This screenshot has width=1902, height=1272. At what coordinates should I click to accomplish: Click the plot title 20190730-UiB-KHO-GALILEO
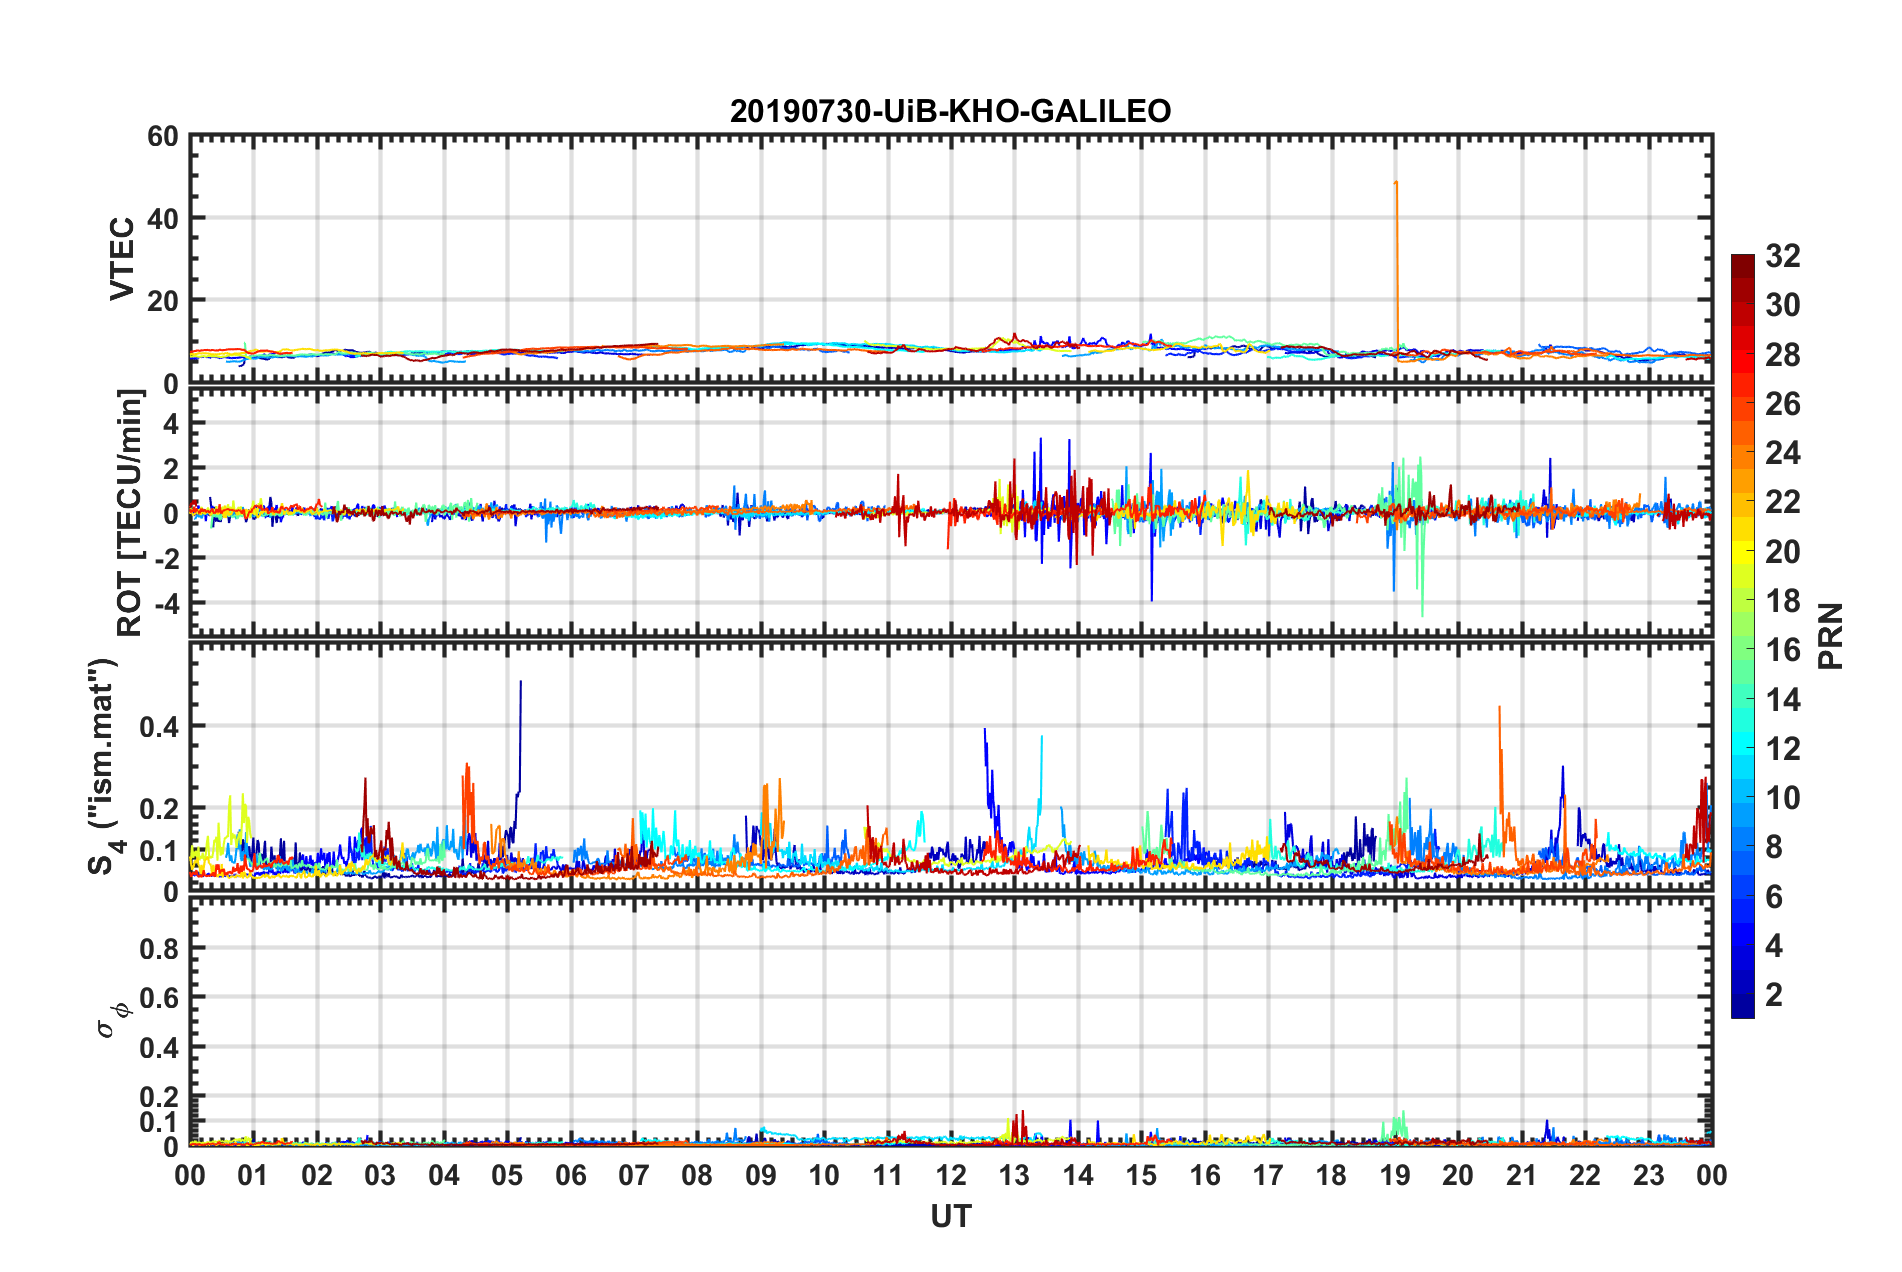coord(950,111)
